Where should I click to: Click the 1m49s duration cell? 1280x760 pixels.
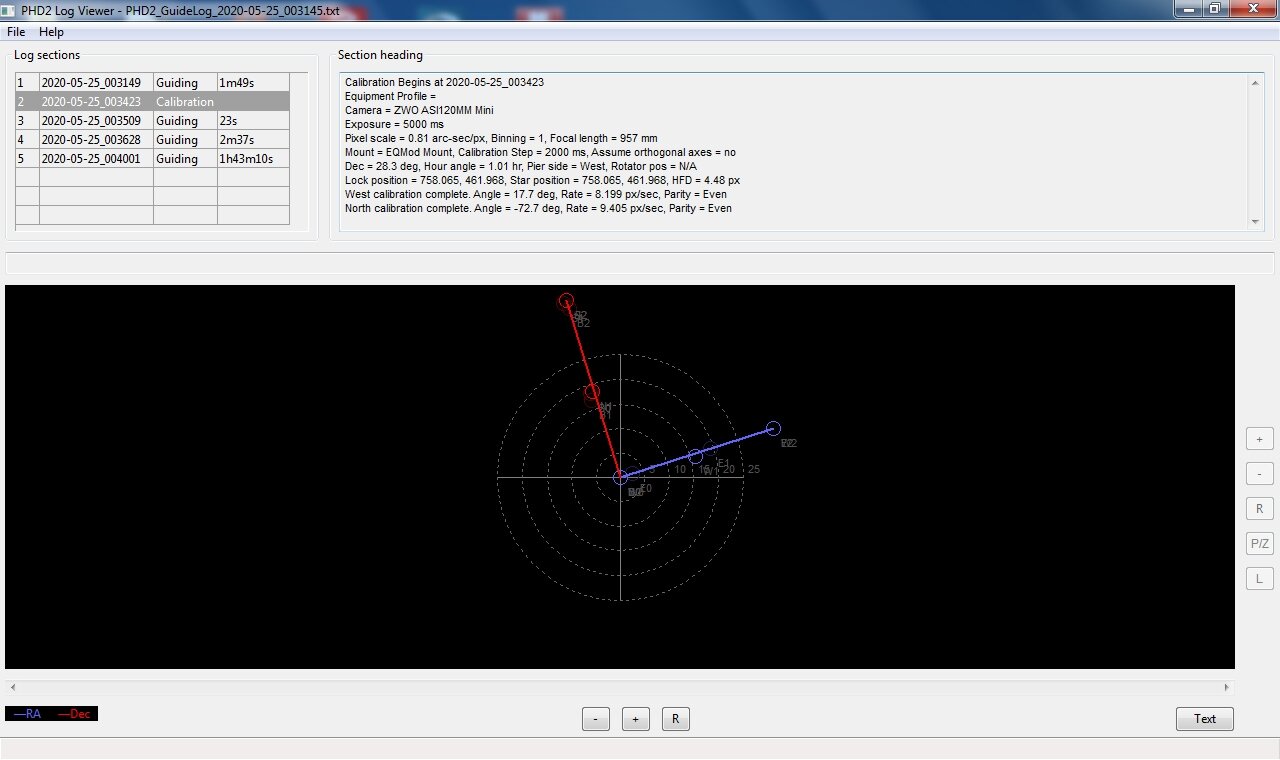coord(253,82)
